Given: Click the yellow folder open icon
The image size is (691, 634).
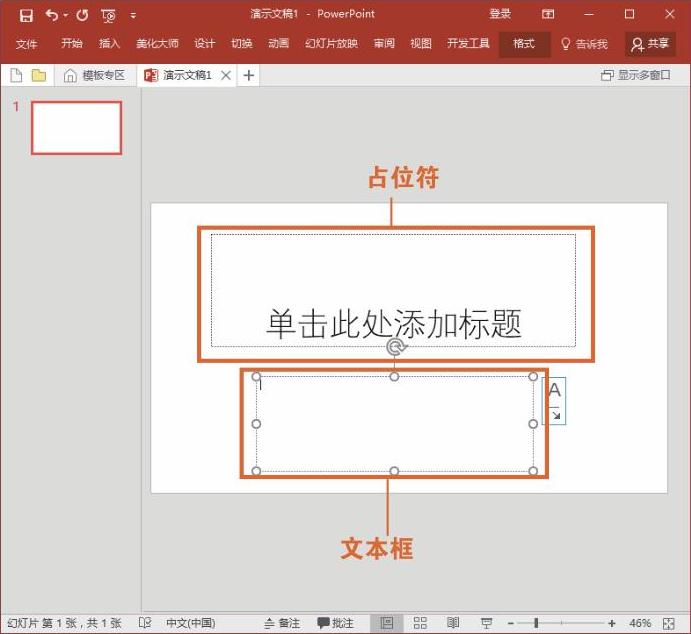Looking at the screenshot, I should point(39,75).
